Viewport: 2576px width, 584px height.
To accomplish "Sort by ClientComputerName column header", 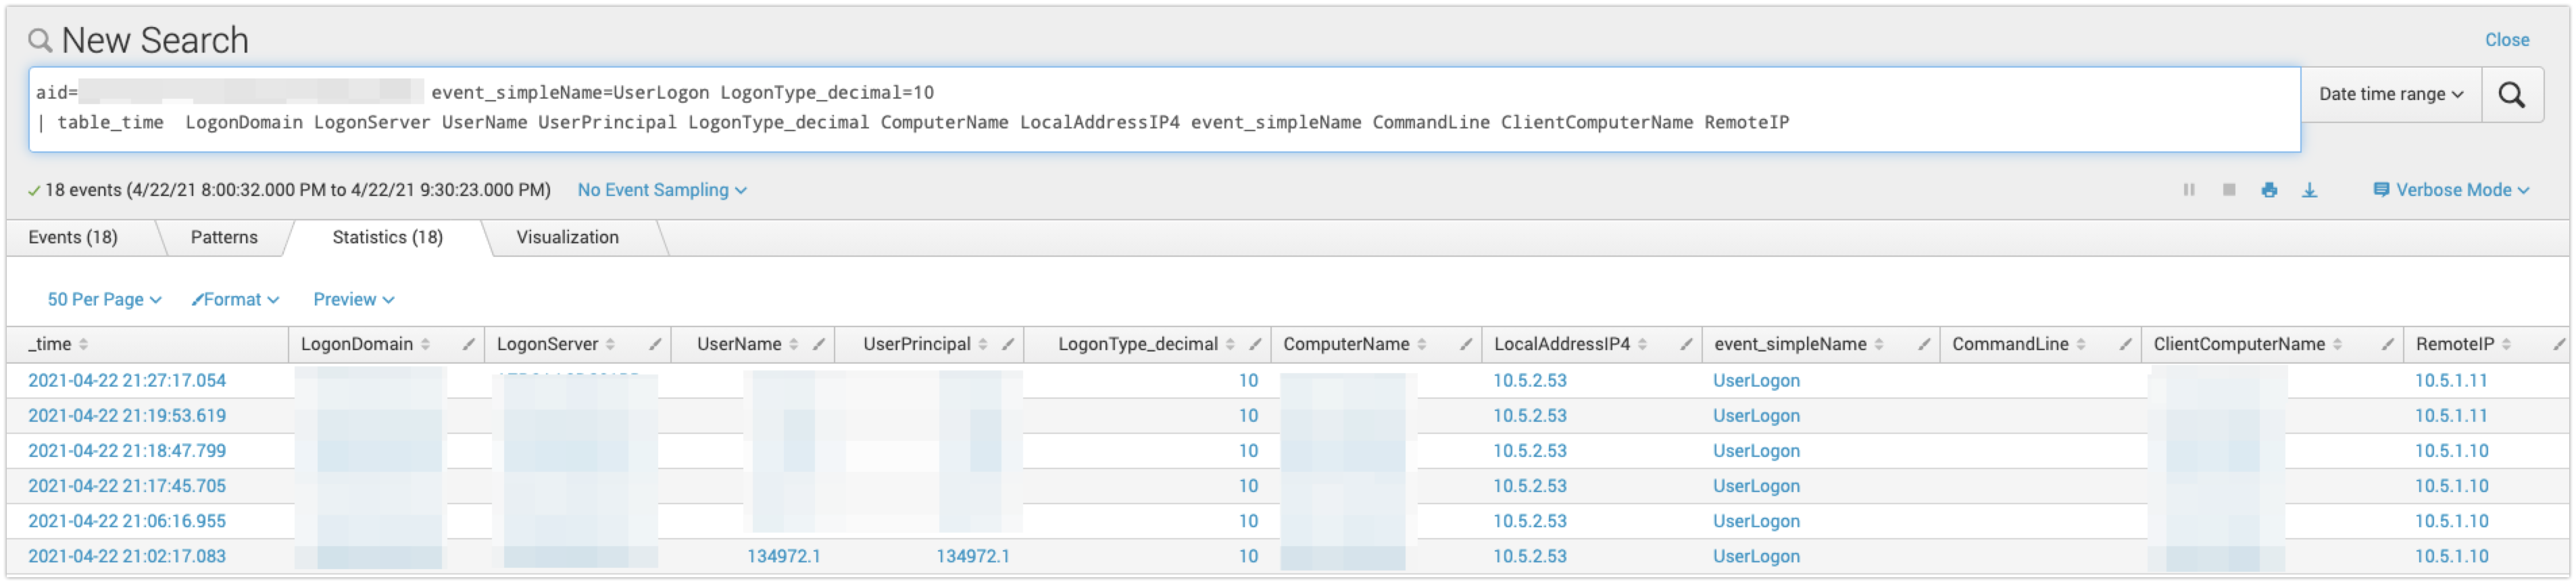I will [x=2248, y=344].
